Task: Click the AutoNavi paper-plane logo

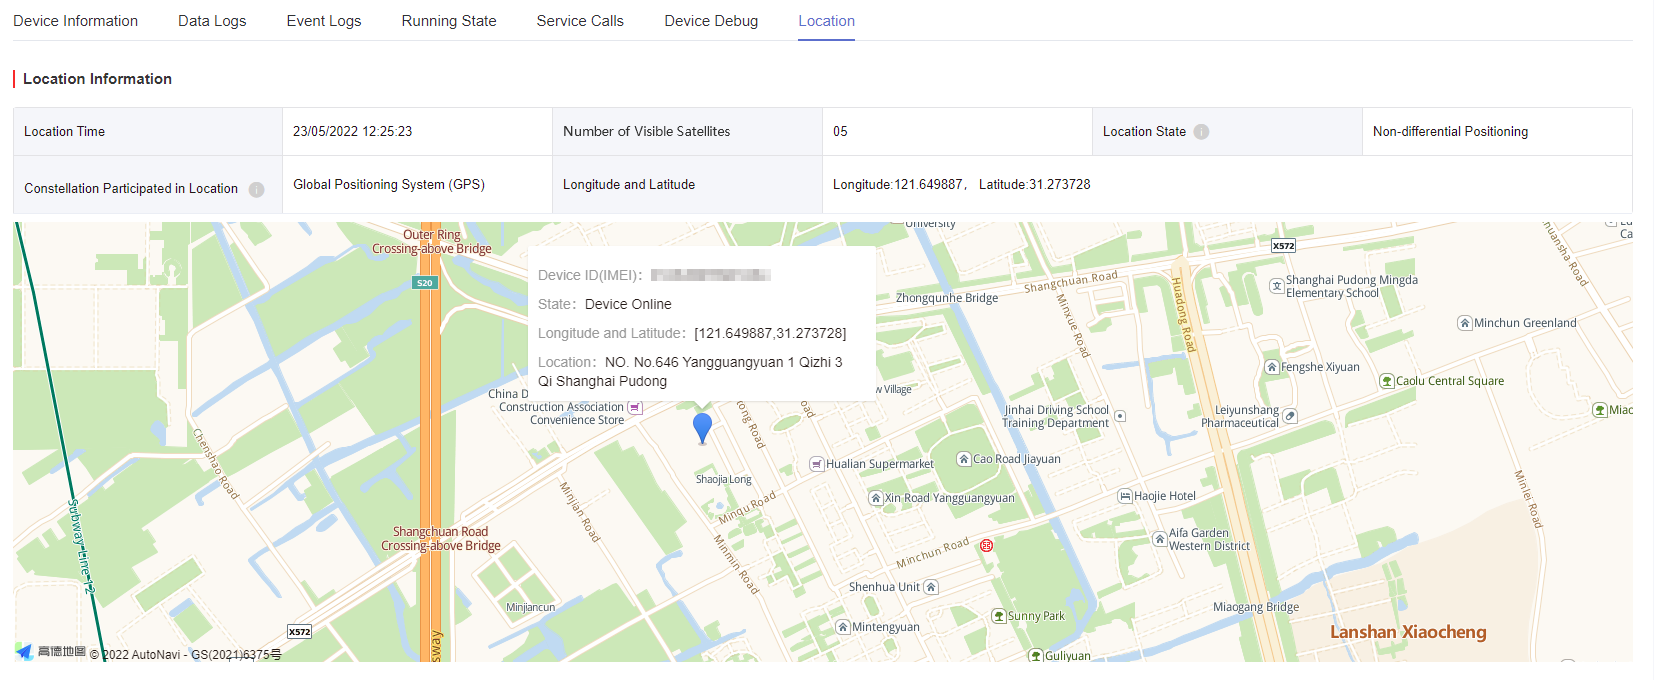Action: (x=24, y=652)
